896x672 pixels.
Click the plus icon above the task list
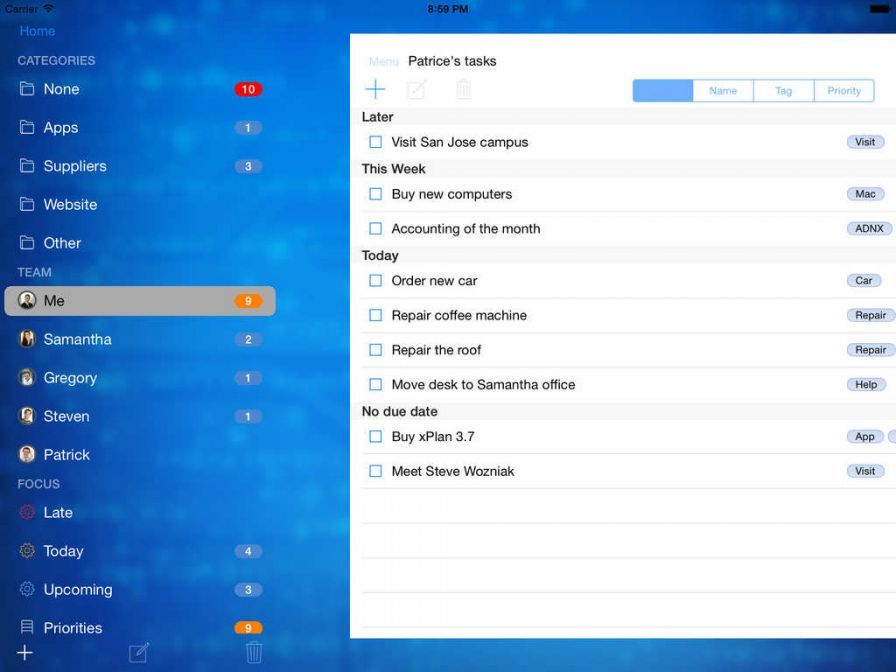pos(375,90)
